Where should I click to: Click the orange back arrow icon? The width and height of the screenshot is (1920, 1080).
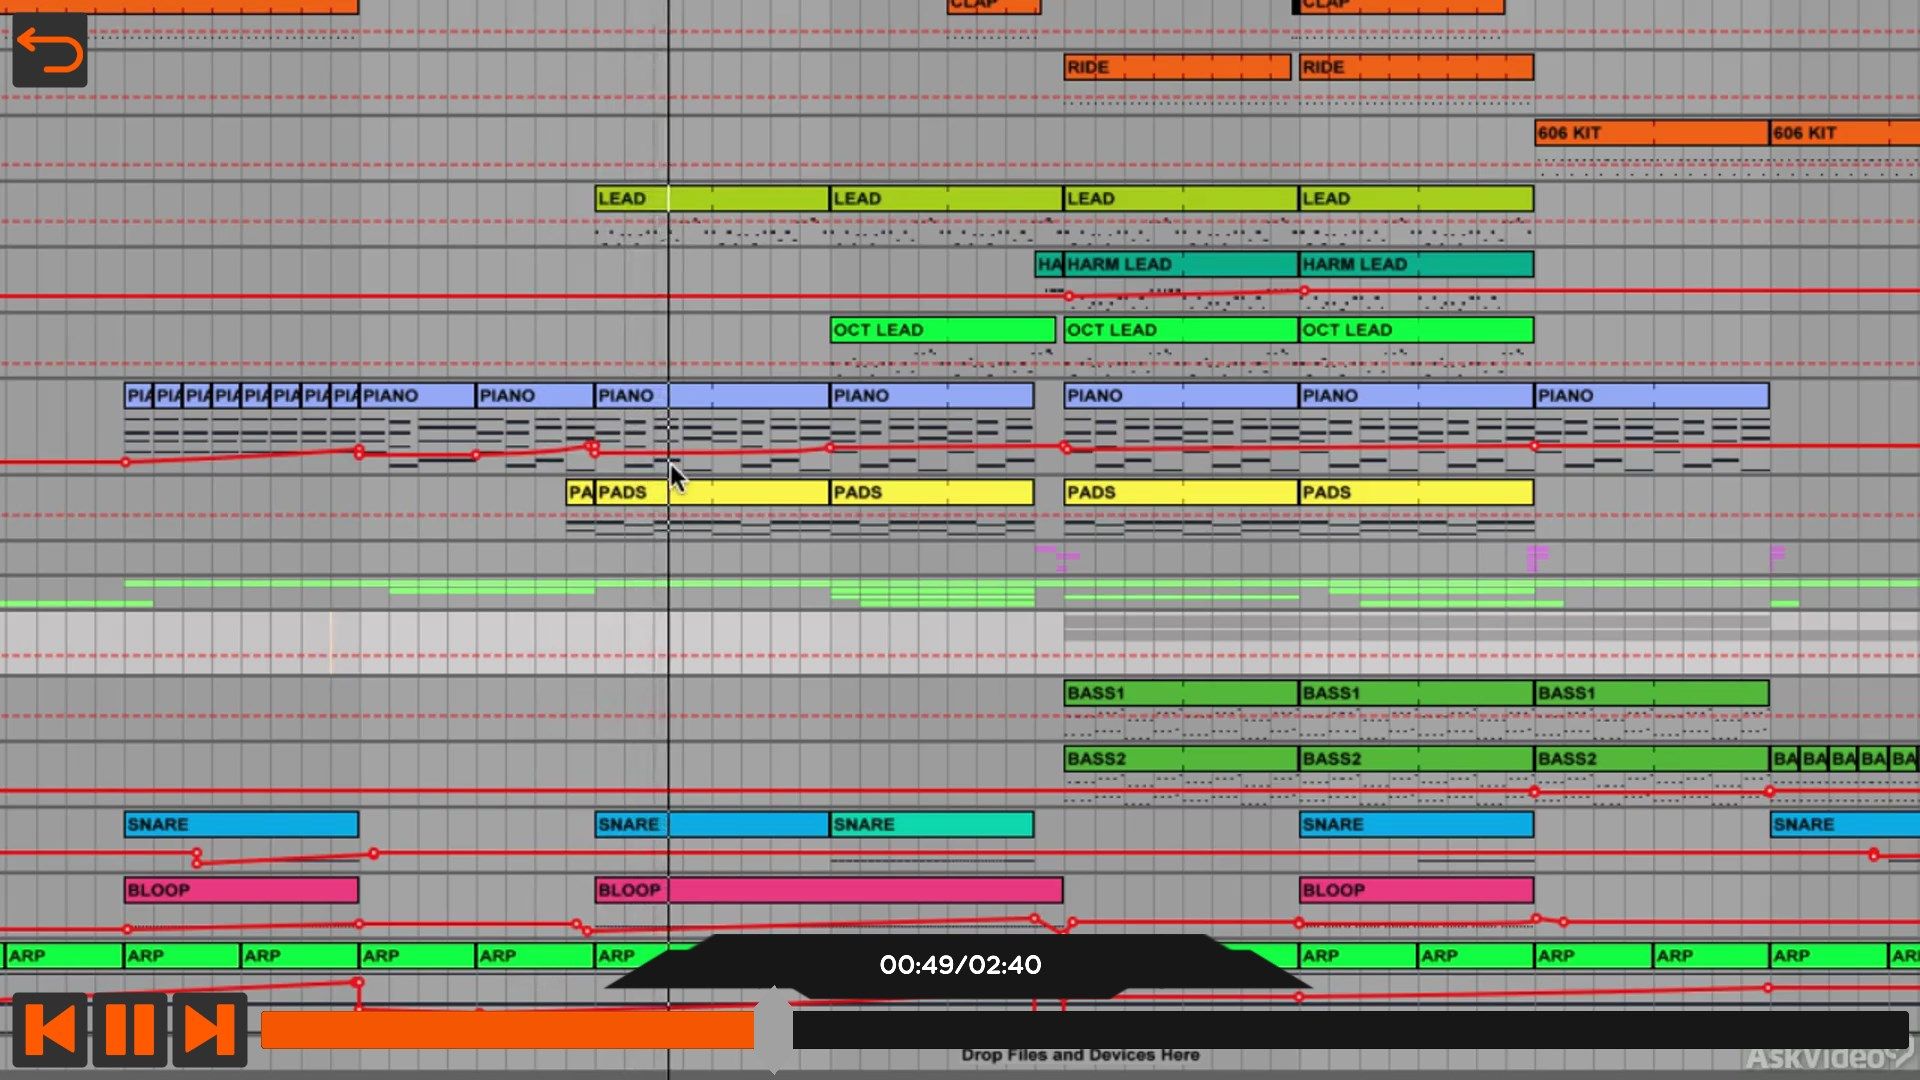point(50,50)
